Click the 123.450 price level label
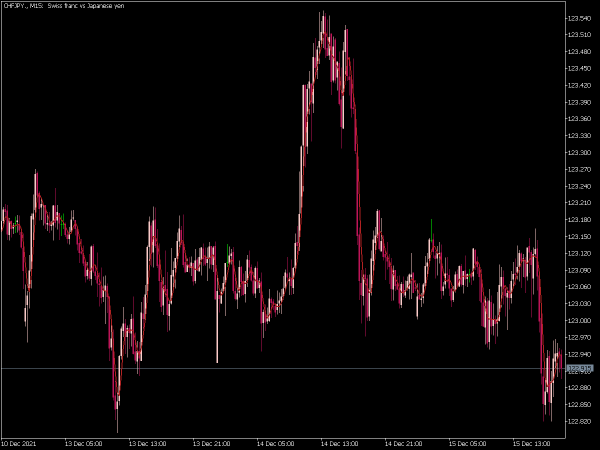 point(579,68)
